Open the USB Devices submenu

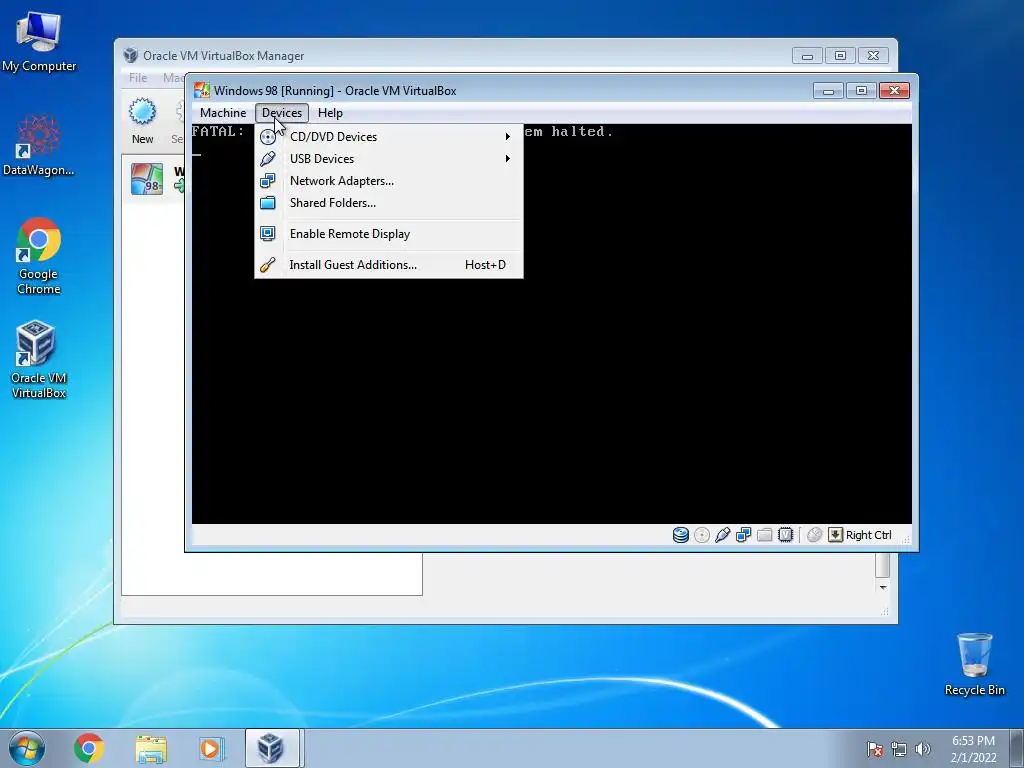tap(389, 159)
